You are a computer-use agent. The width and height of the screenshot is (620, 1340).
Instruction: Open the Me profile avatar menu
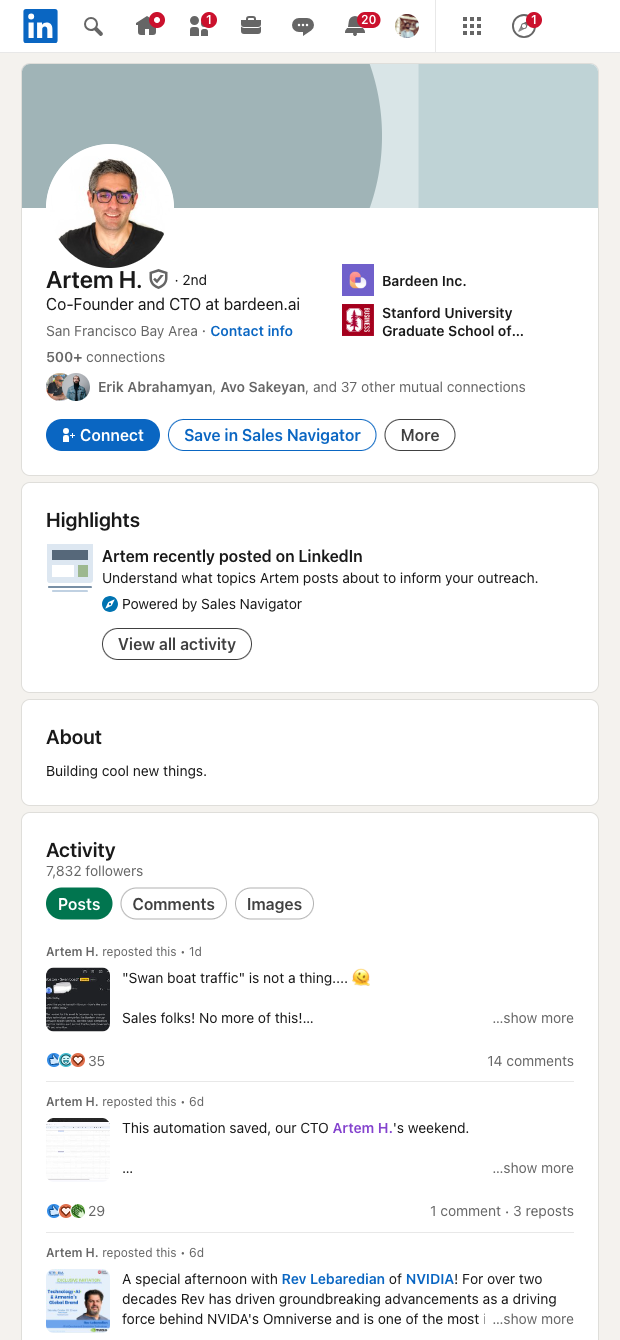click(407, 27)
